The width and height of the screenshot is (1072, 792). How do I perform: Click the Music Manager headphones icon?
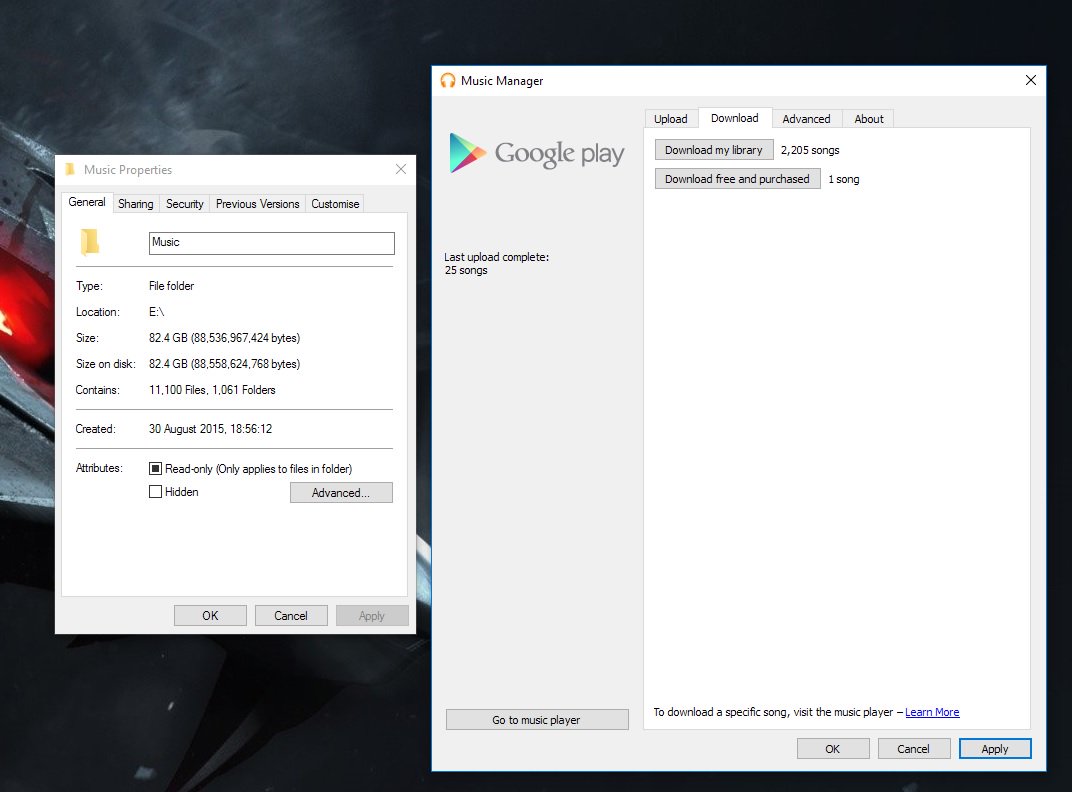coord(448,81)
